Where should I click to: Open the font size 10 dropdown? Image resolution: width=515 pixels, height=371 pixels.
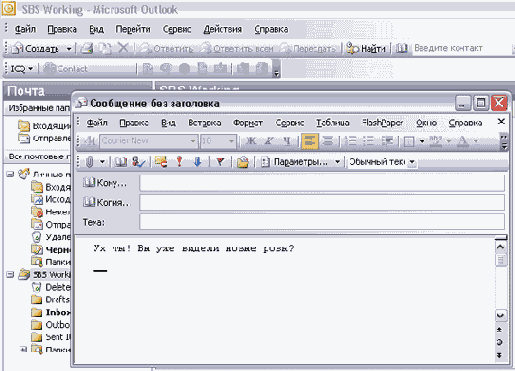[x=231, y=141]
